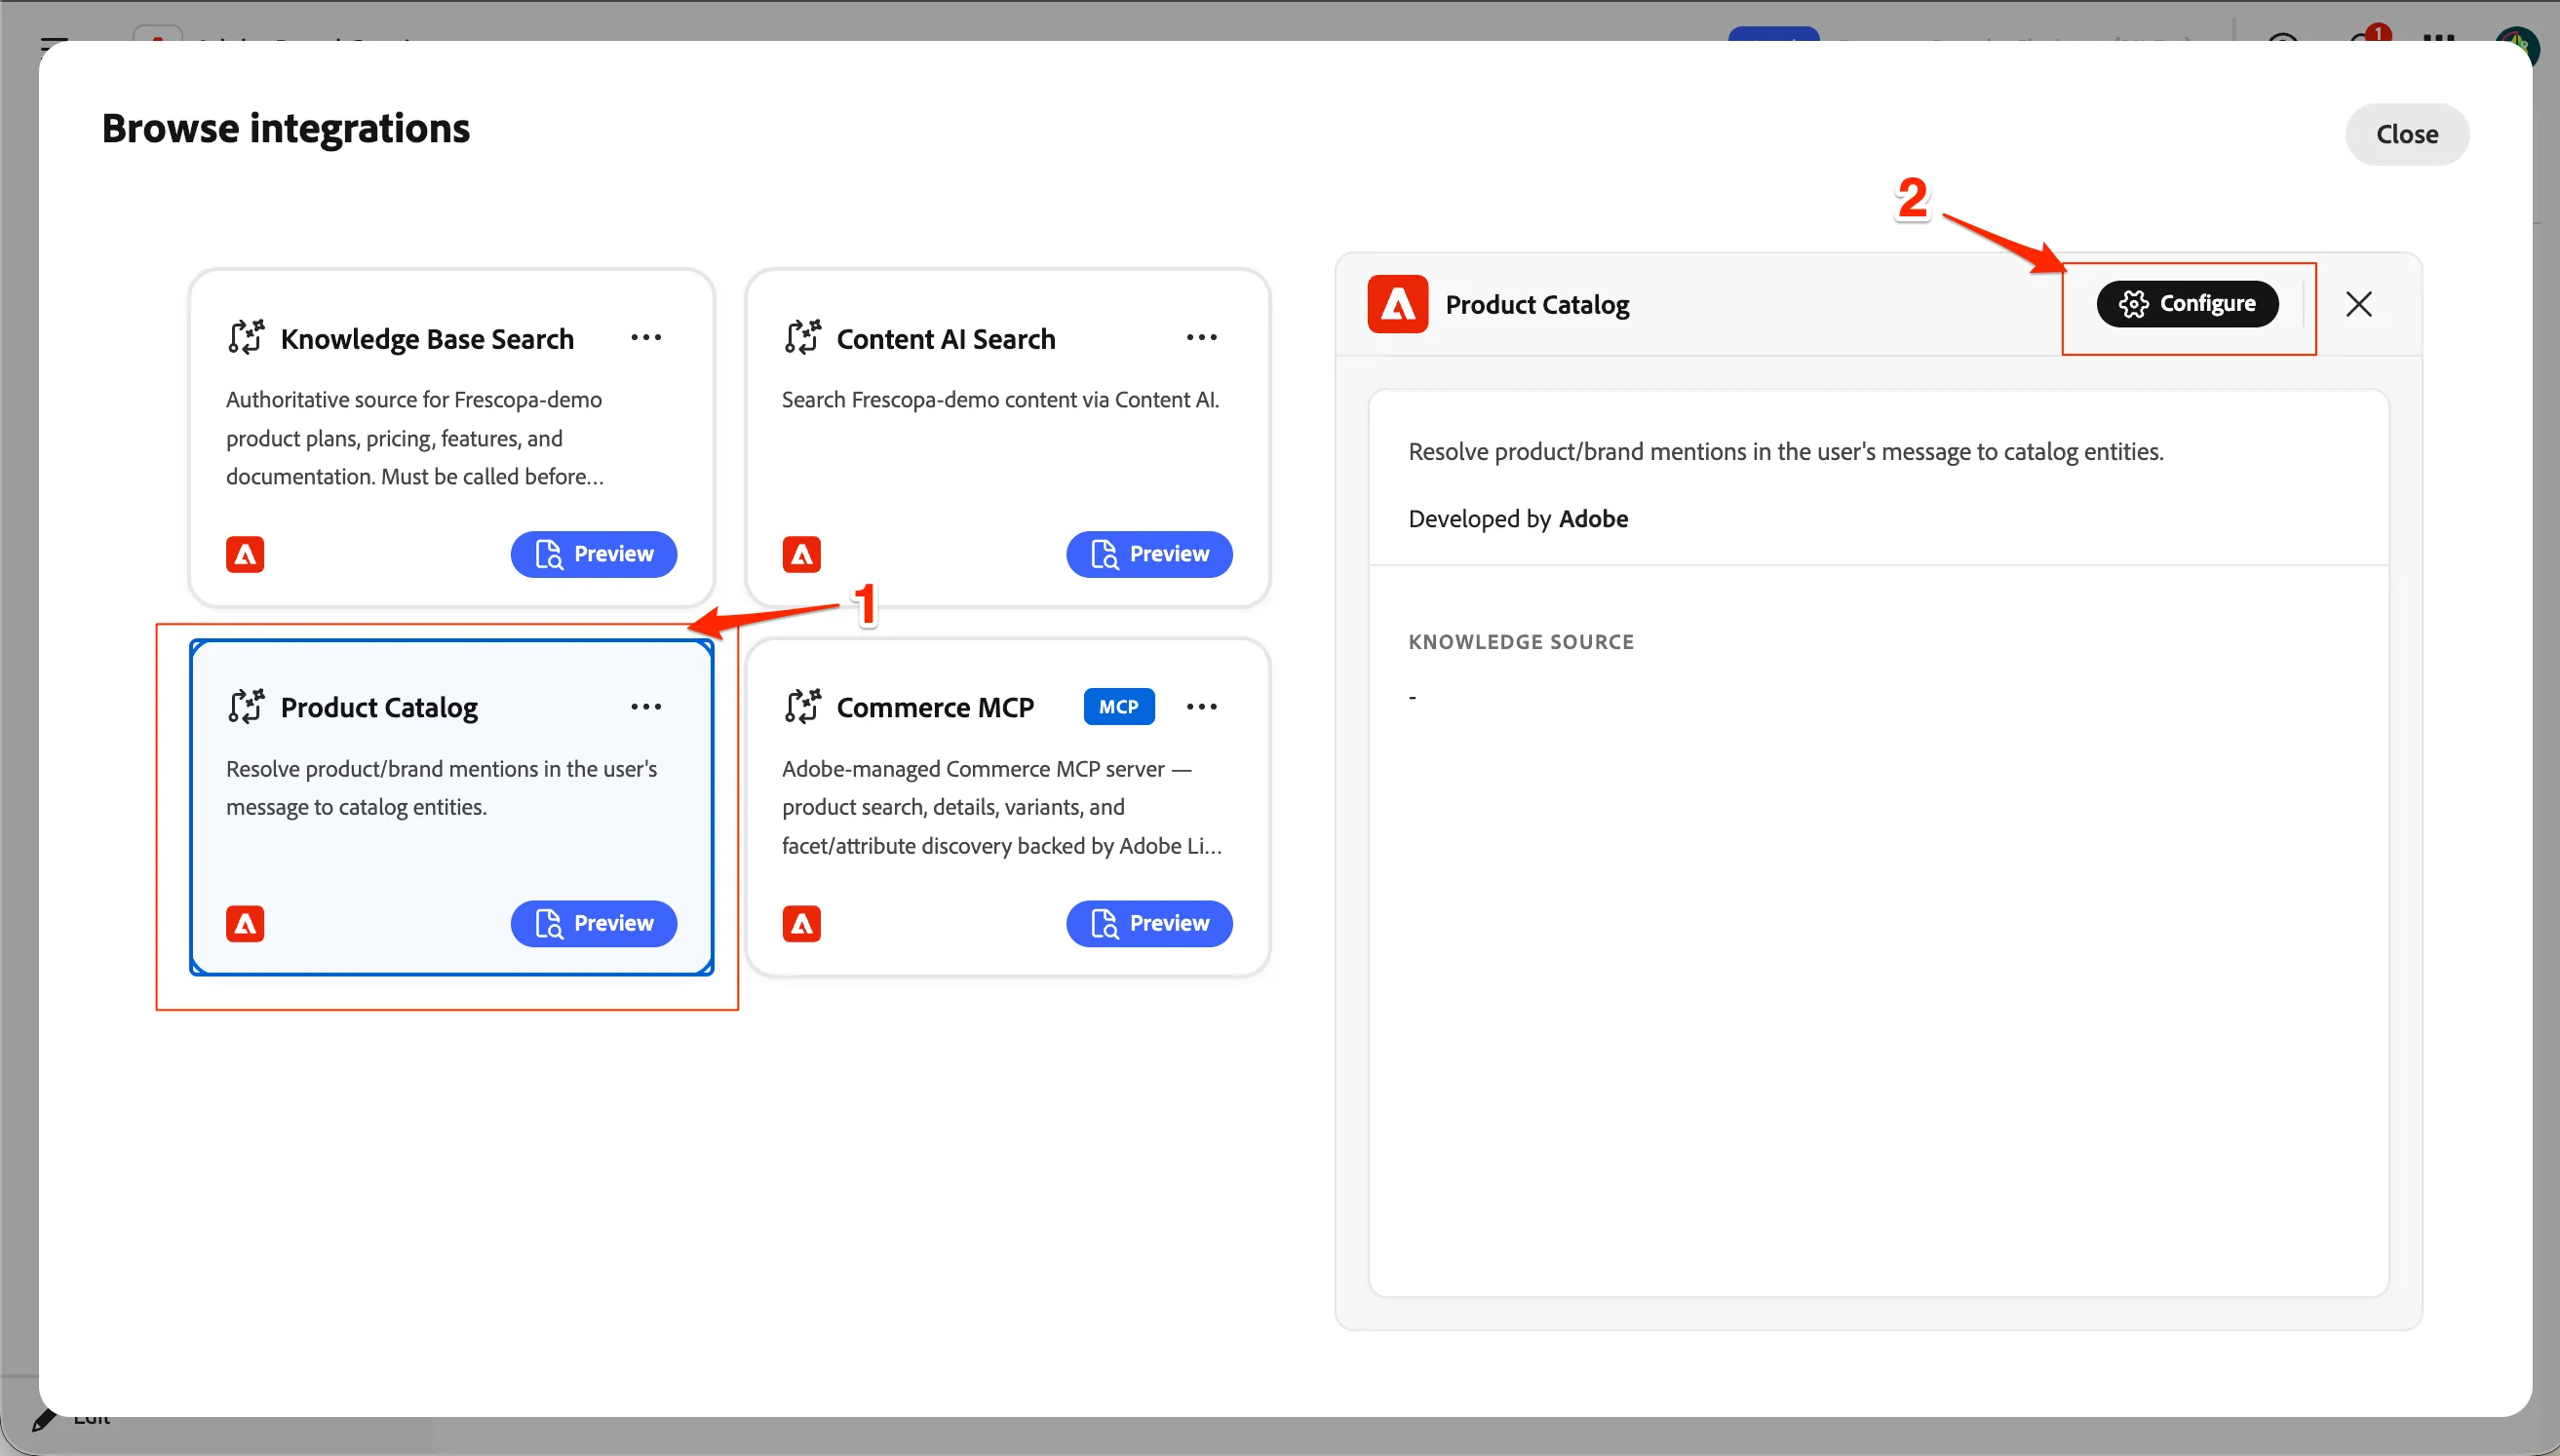Viewport: 2560px width, 1456px height.
Task: Click the Commerce MCP integration icon
Action: click(802, 707)
